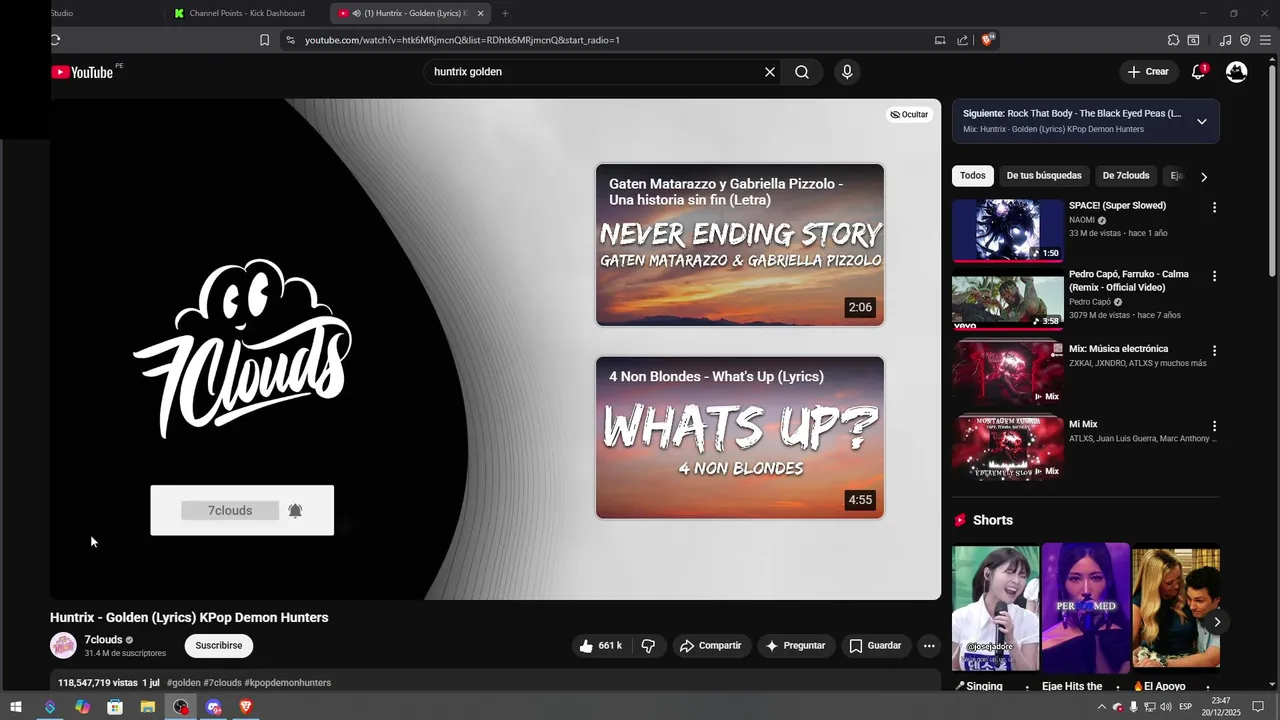Show more filter chips with right arrow
1280x720 pixels.
point(1204,176)
